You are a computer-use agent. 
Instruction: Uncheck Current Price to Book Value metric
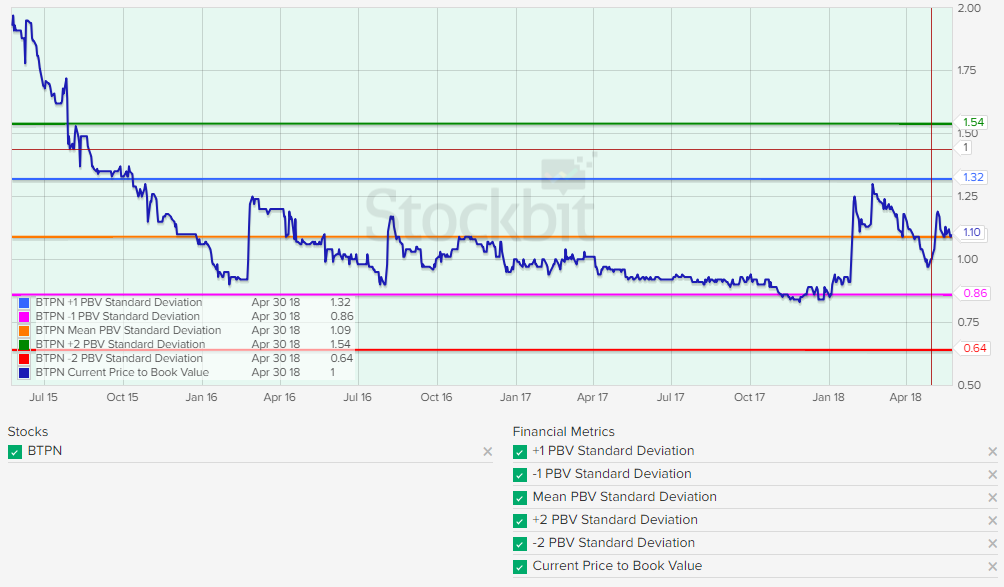(520, 567)
